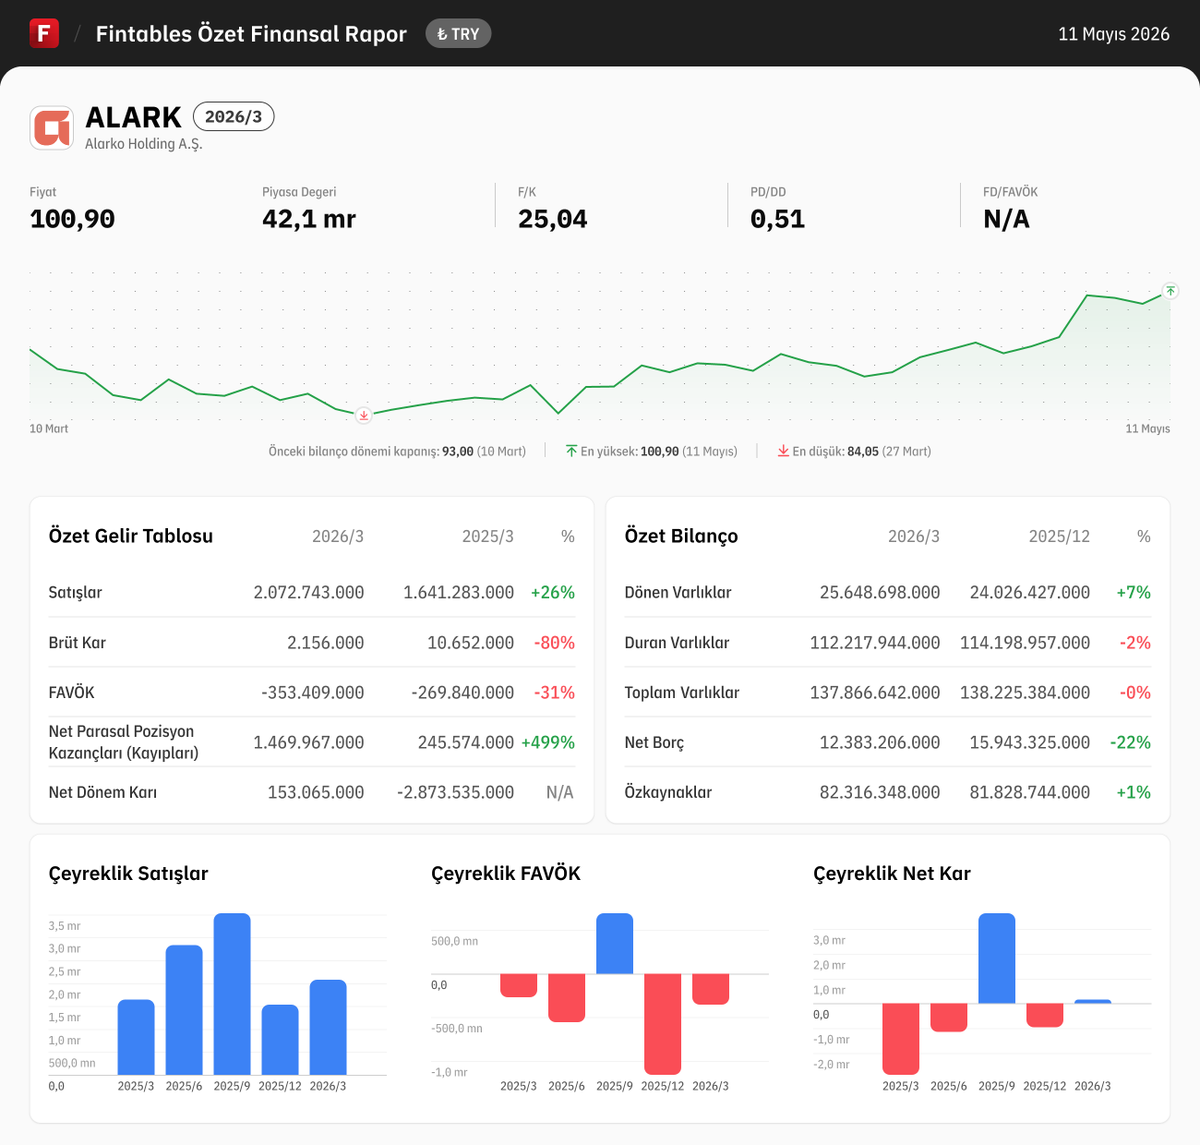Click the 10 Mart chart start label
Image resolution: width=1200 pixels, height=1145 pixels.
[x=49, y=428]
